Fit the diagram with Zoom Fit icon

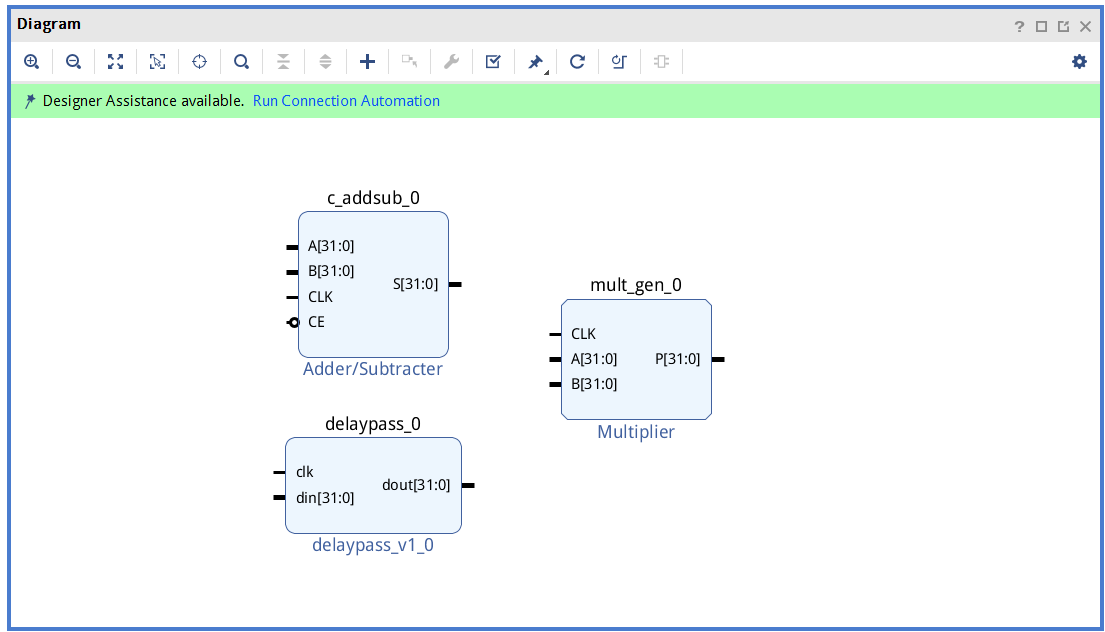pyautogui.click(x=116, y=62)
